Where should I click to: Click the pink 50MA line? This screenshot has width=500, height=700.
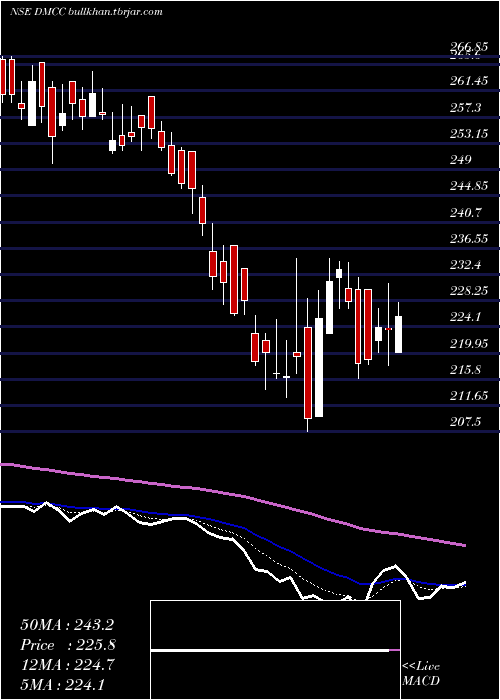[x=232, y=495]
